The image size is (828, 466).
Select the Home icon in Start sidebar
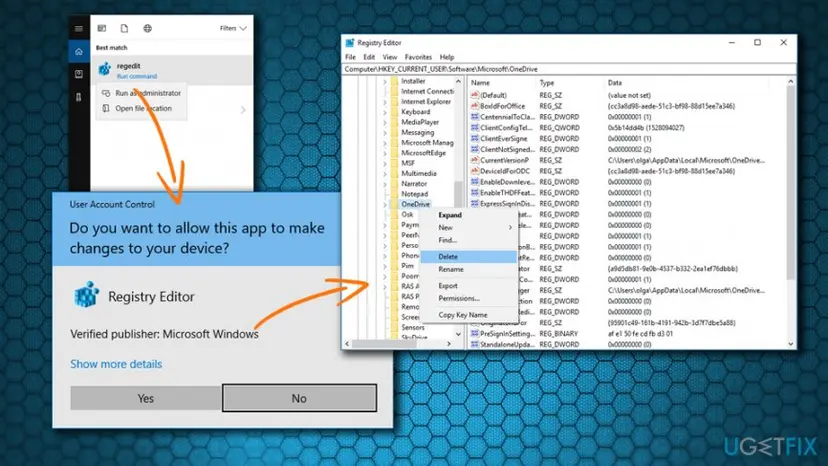79,52
